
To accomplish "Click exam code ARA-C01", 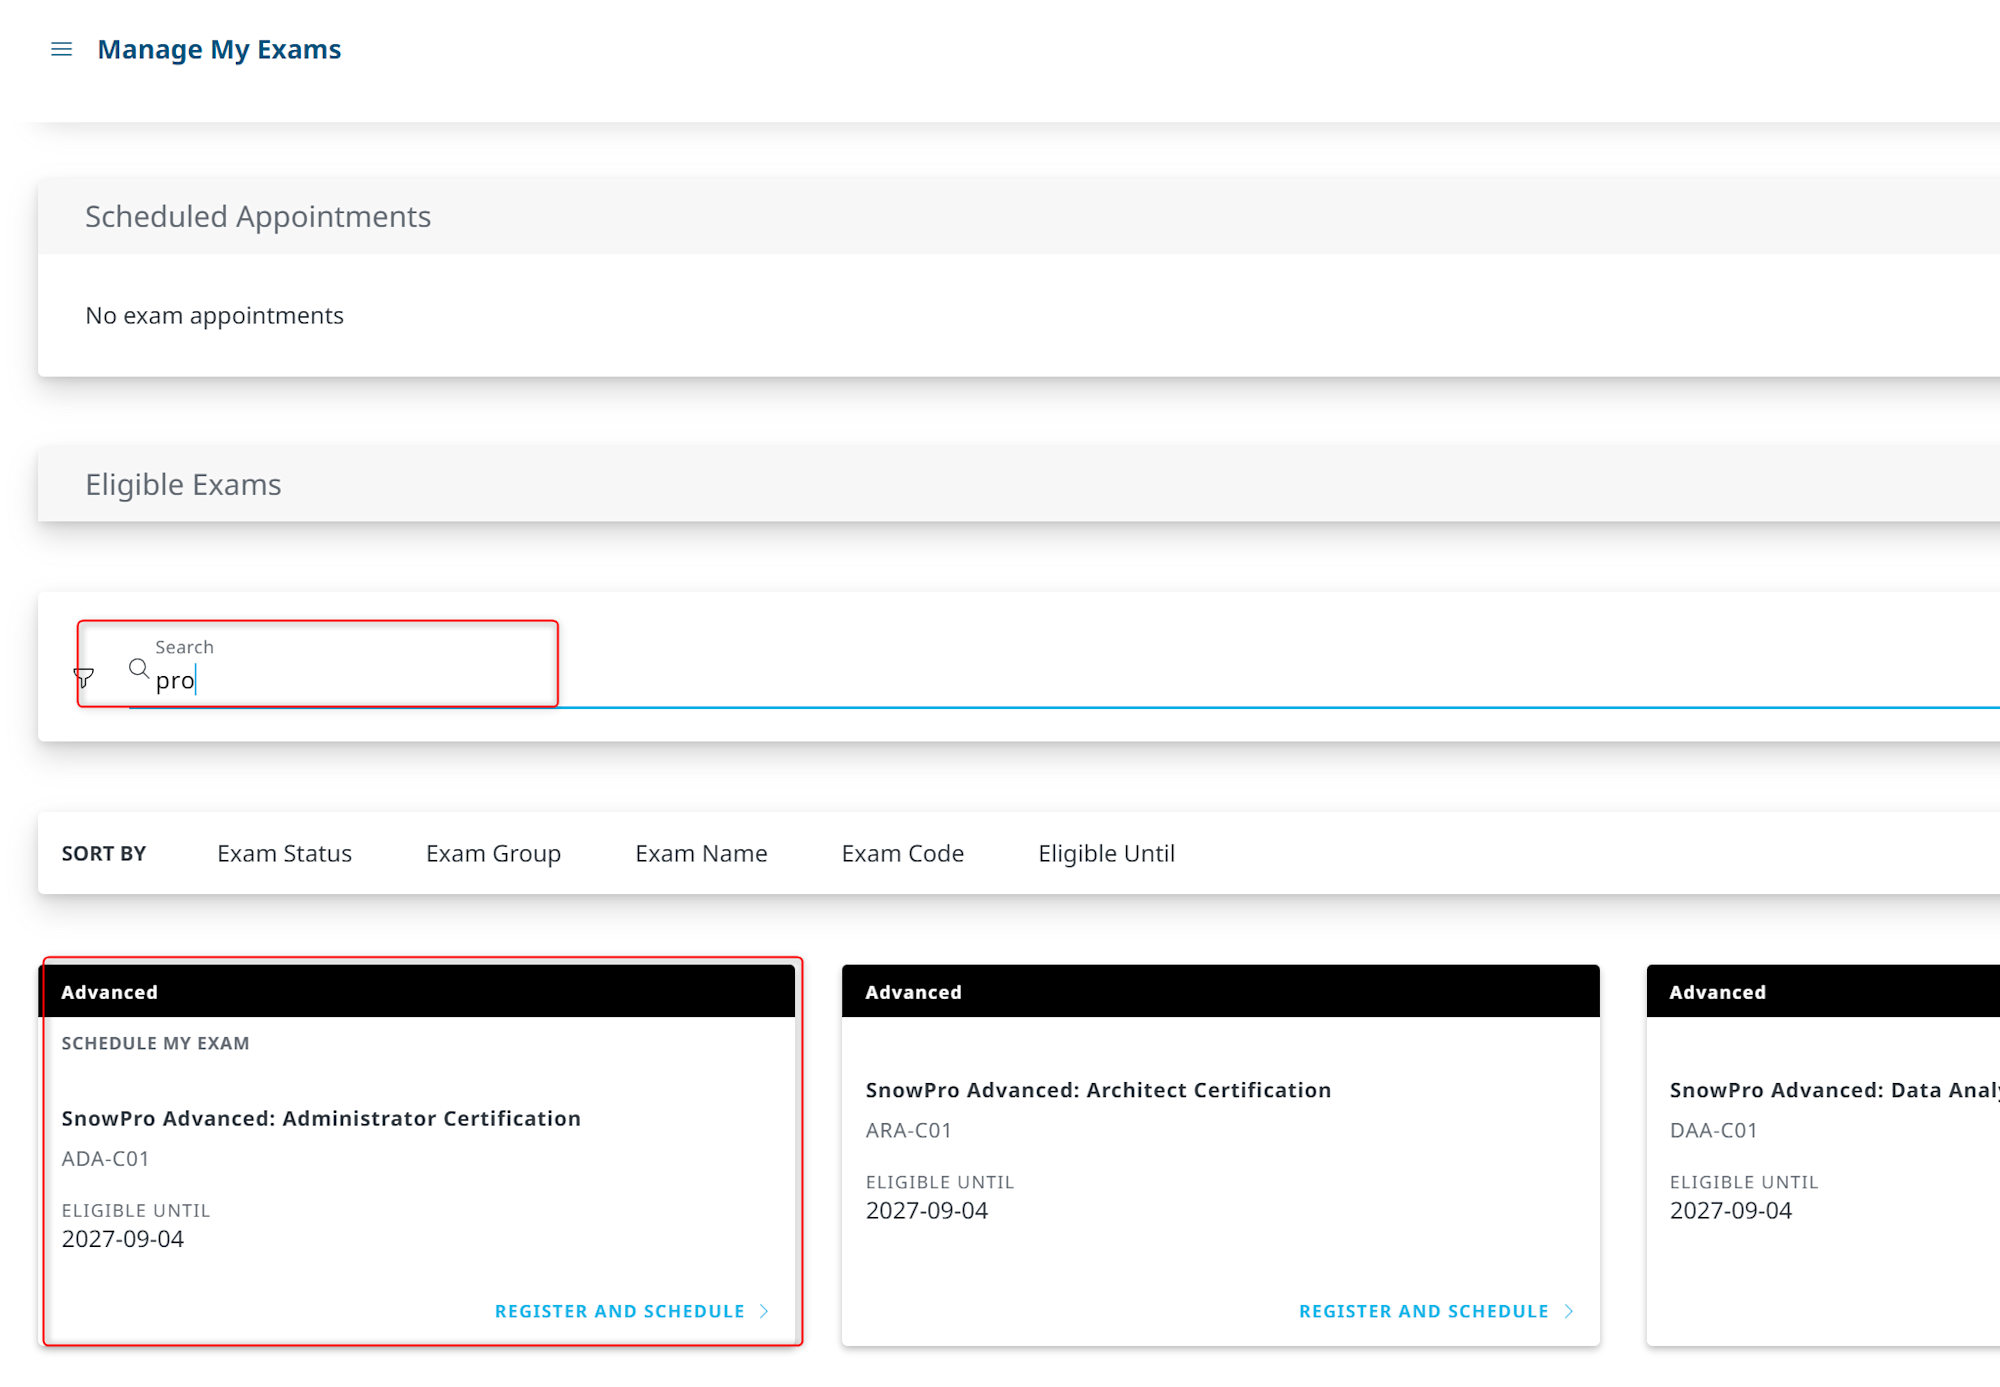I will click(x=908, y=1131).
